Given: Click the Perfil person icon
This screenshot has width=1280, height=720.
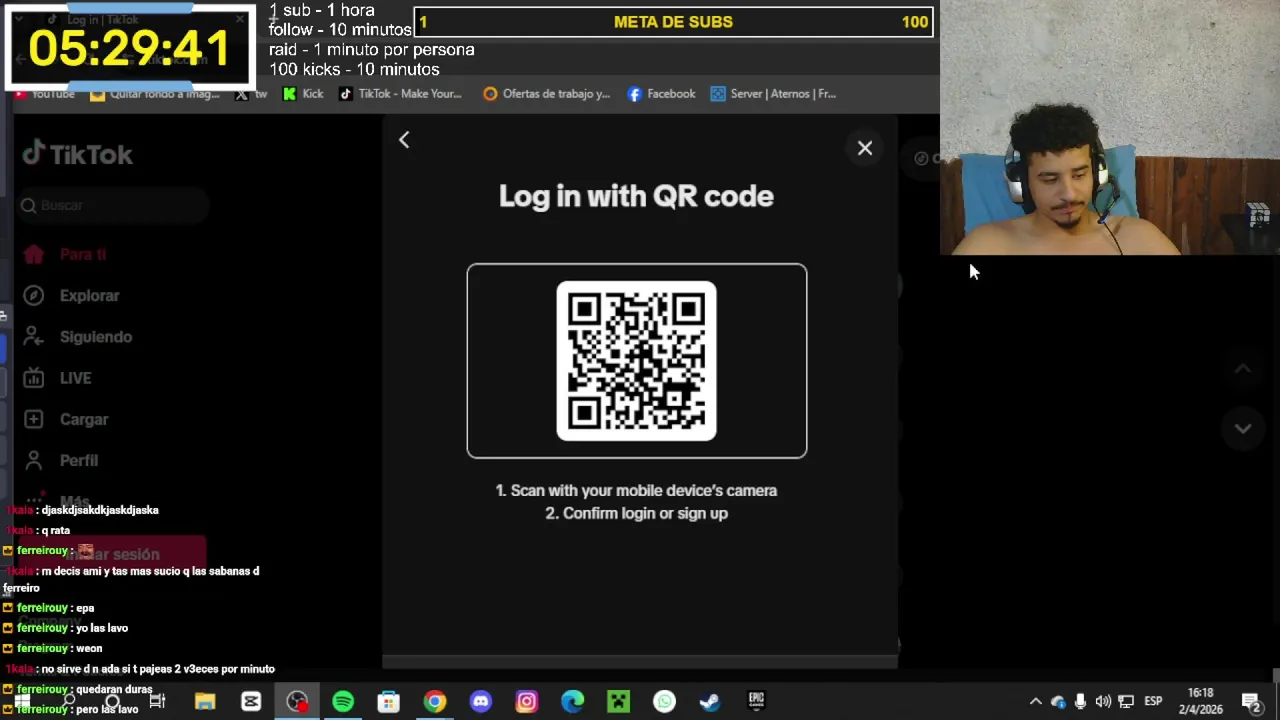Looking at the screenshot, I should 34,460.
